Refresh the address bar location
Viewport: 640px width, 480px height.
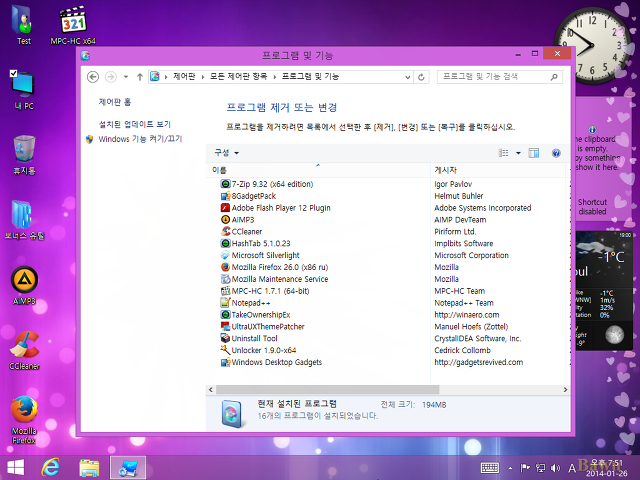click(421, 77)
